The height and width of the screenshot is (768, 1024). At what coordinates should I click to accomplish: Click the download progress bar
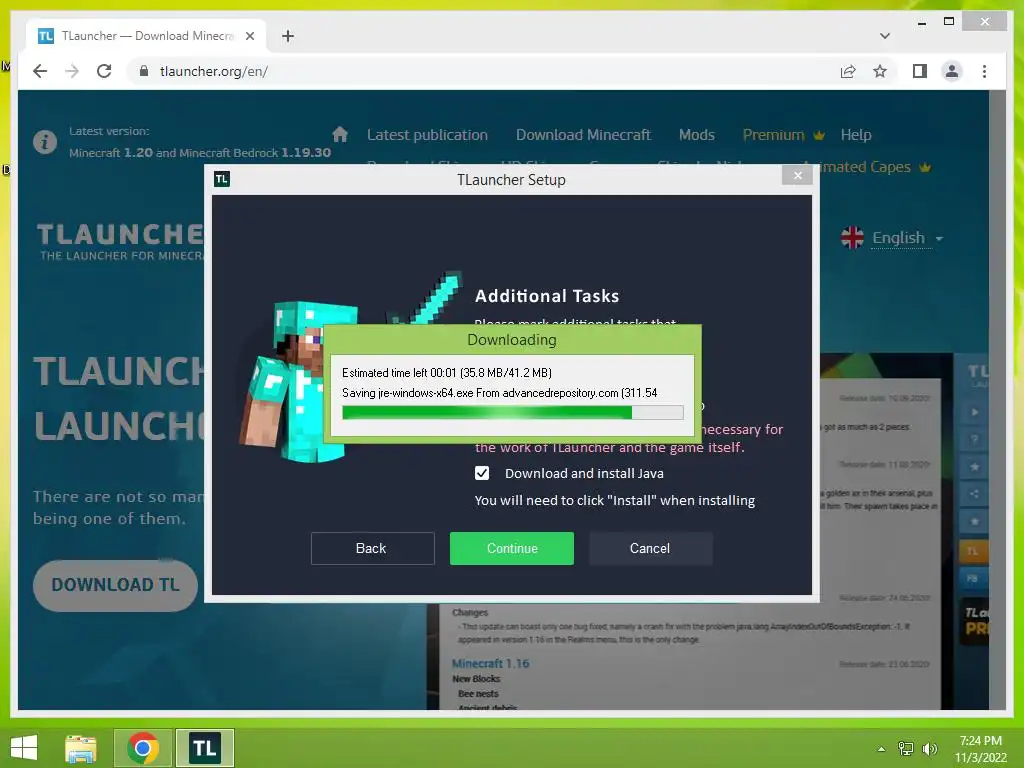tap(513, 412)
